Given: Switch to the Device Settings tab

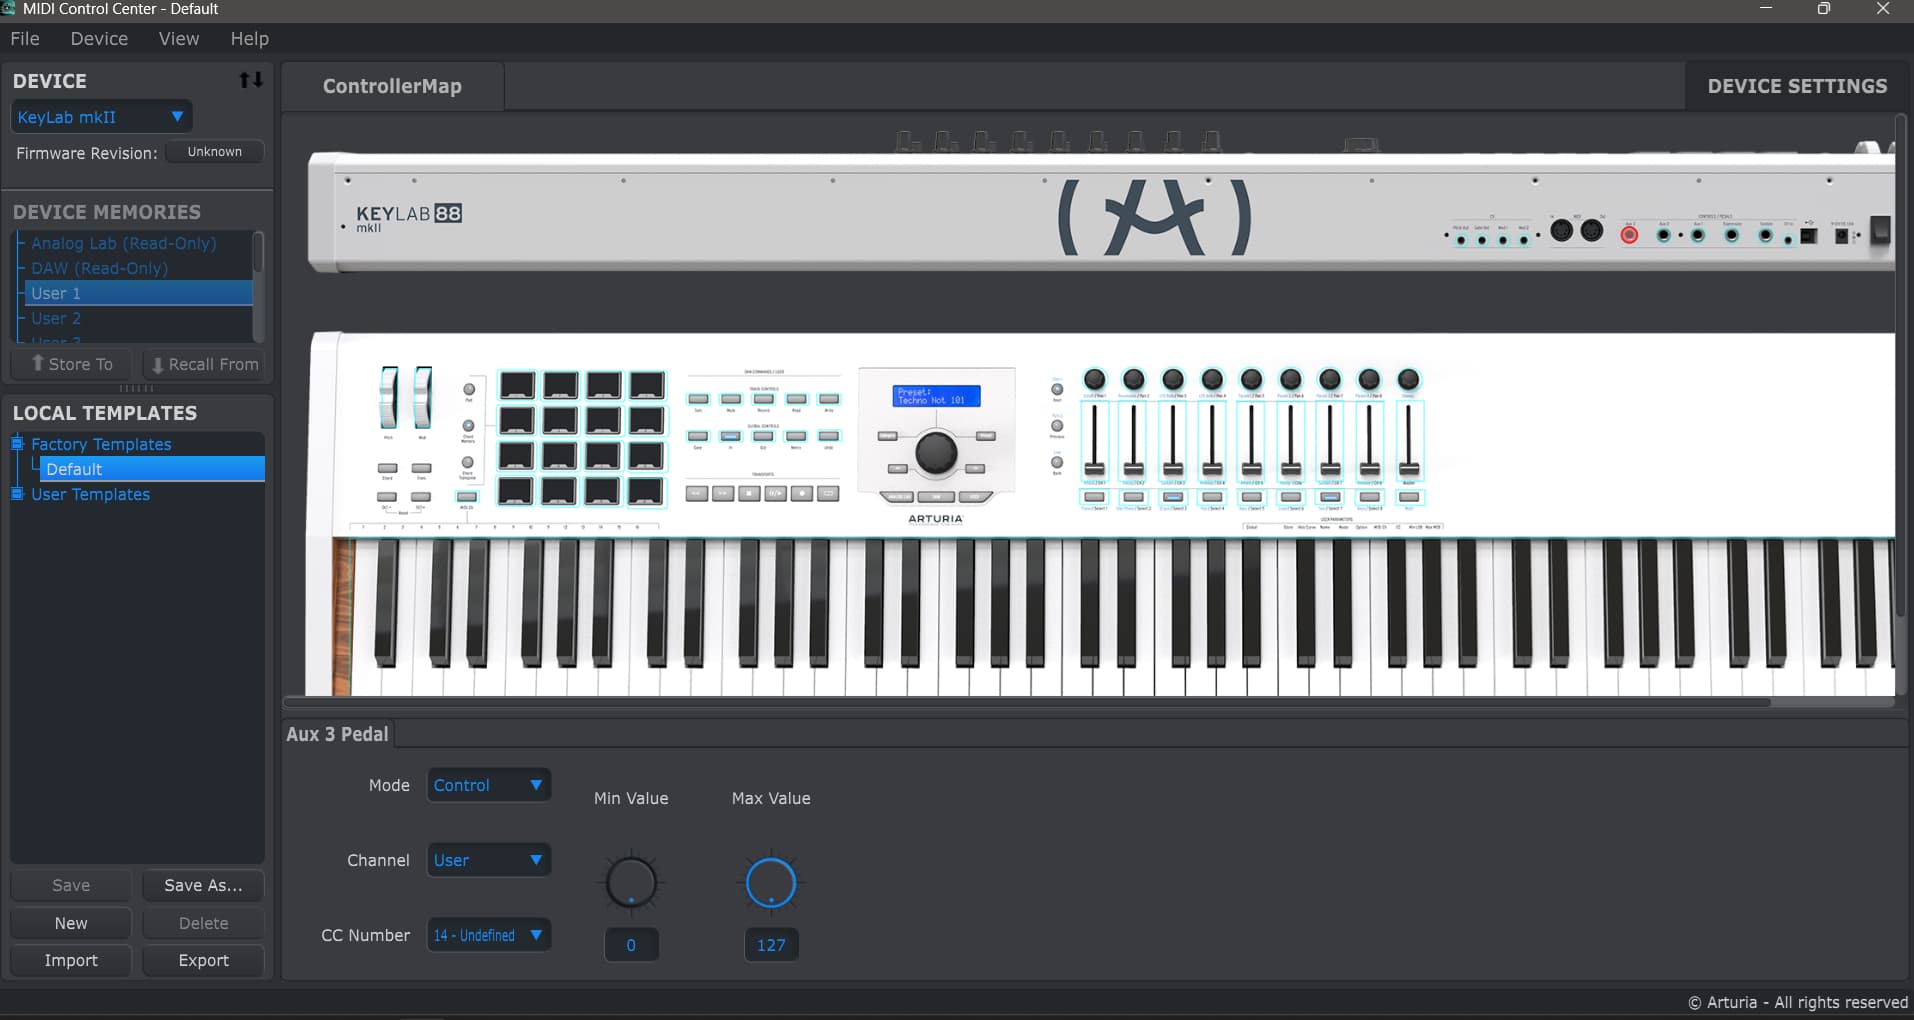Looking at the screenshot, I should click(1796, 86).
